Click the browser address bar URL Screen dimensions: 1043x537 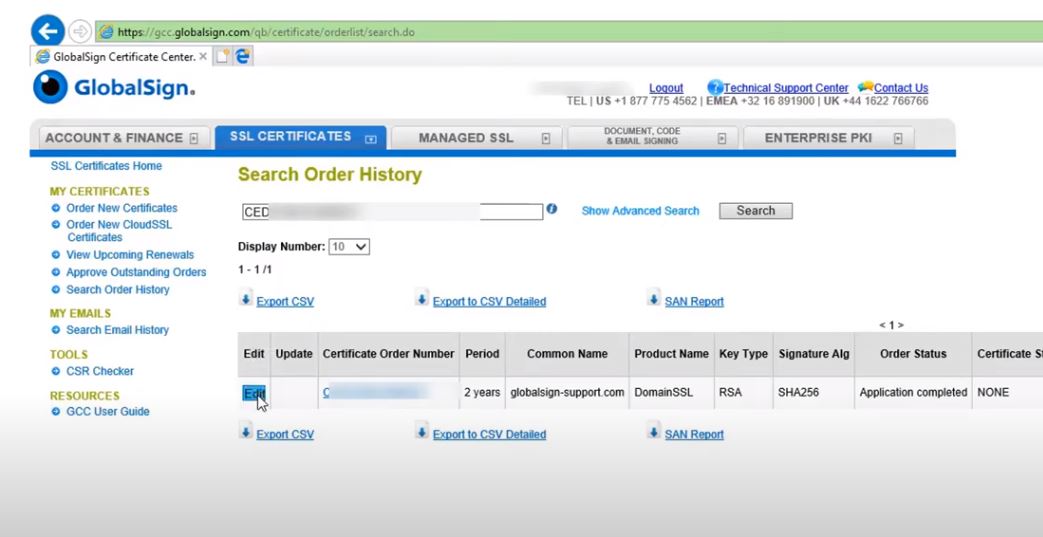coord(266,32)
